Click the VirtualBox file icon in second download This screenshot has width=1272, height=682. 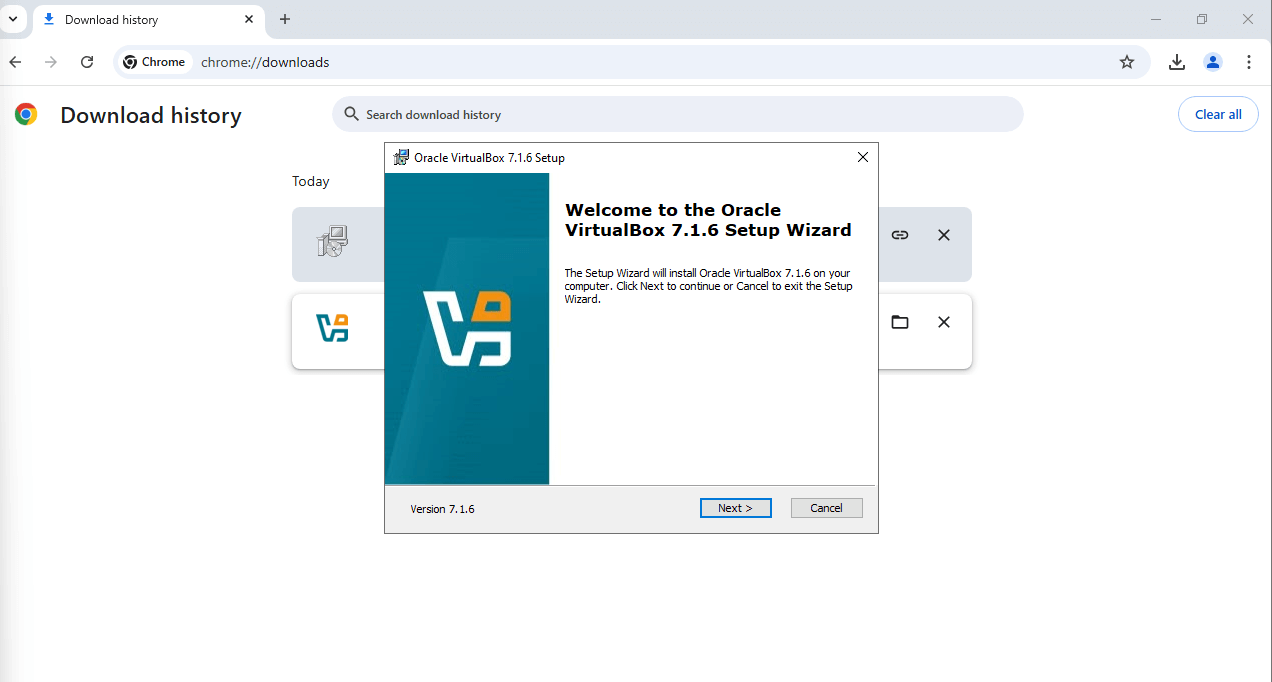(x=332, y=328)
